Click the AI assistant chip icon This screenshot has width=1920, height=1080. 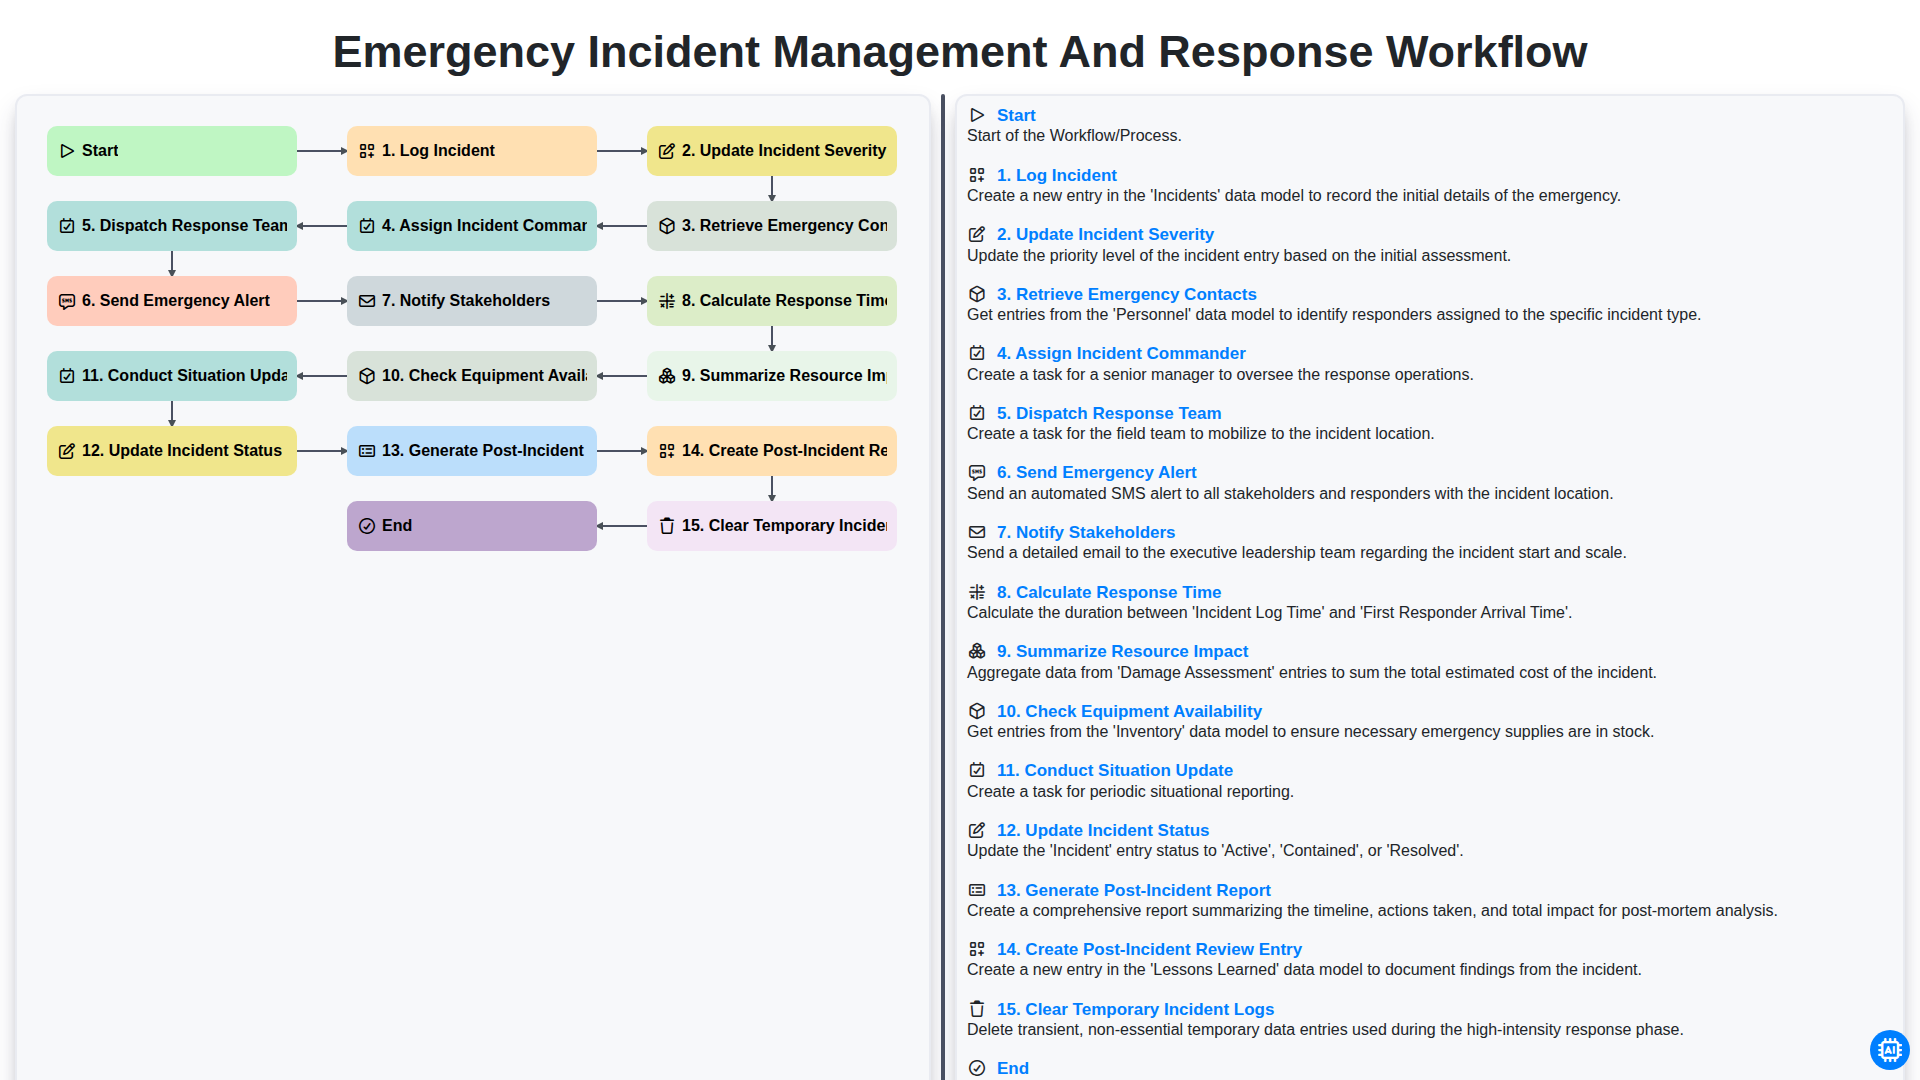click(x=1889, y=1050)
